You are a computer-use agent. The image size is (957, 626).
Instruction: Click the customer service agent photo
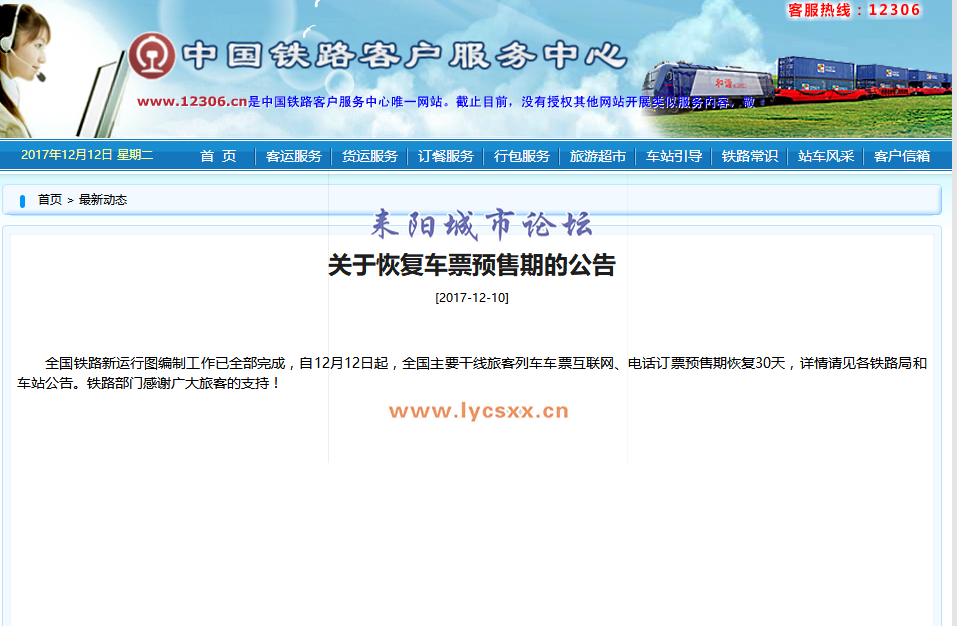click(x=24, y=69)
